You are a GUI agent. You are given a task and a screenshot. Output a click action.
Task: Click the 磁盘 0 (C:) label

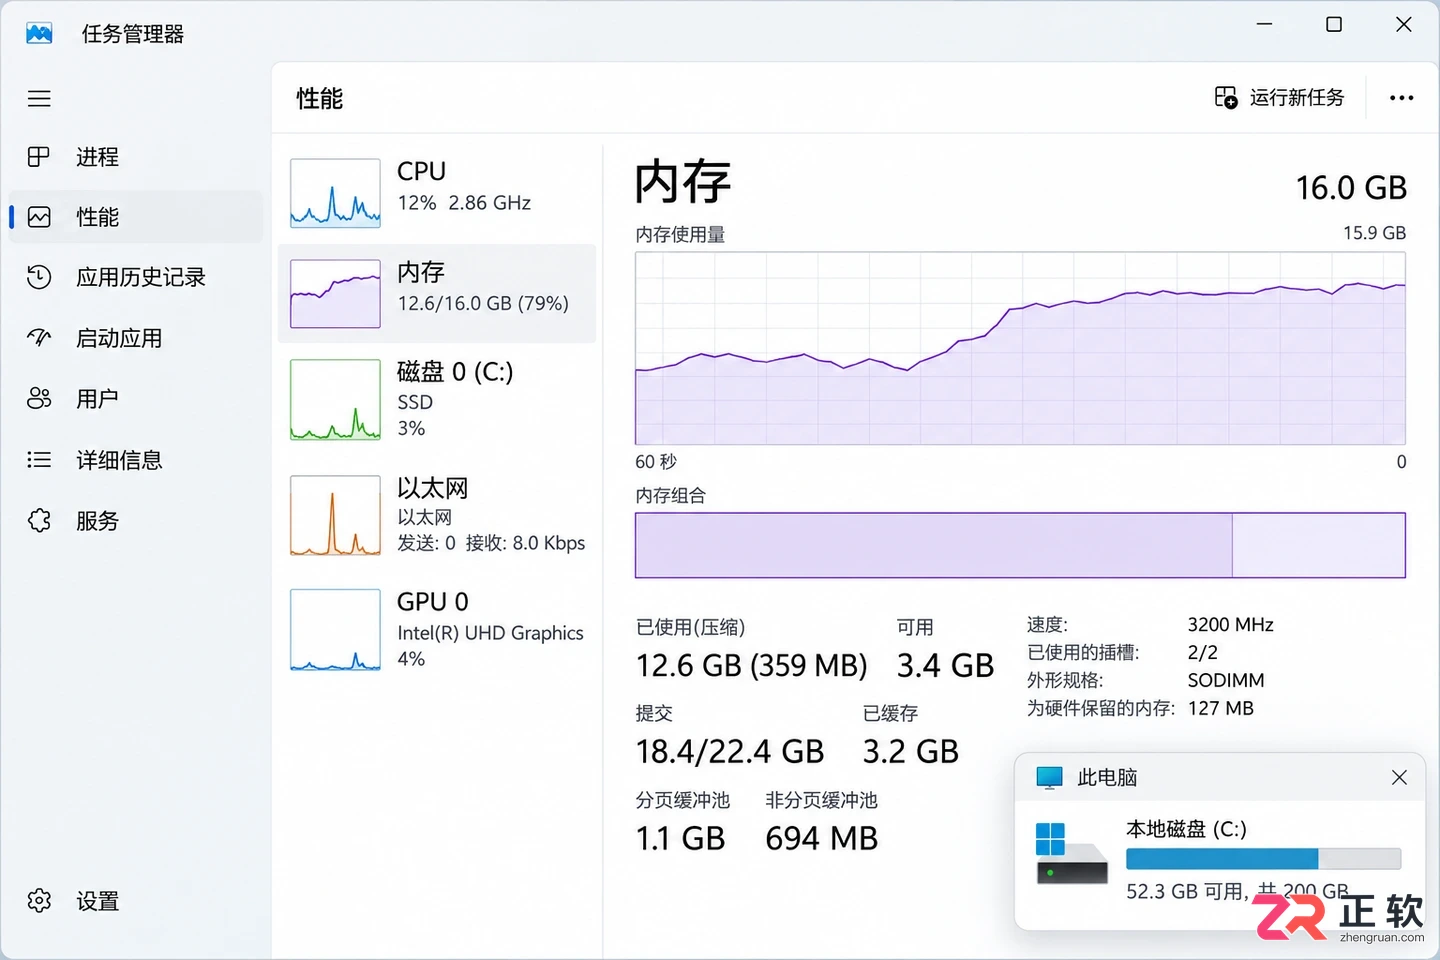[455, 372]
